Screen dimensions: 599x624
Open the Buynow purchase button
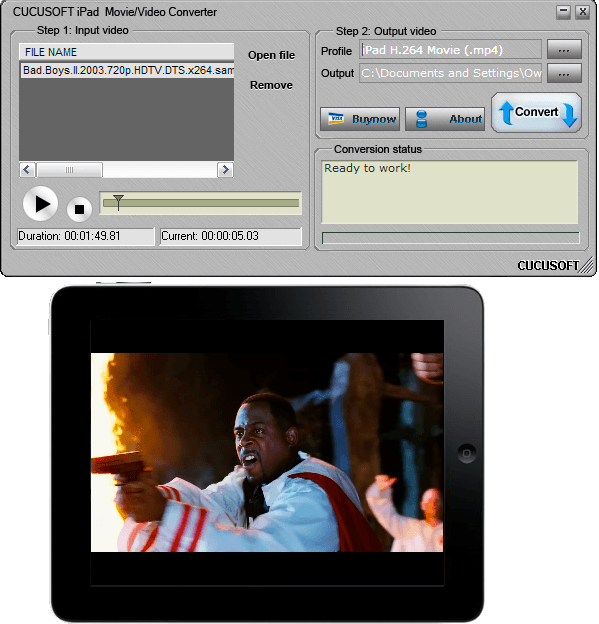360,119
